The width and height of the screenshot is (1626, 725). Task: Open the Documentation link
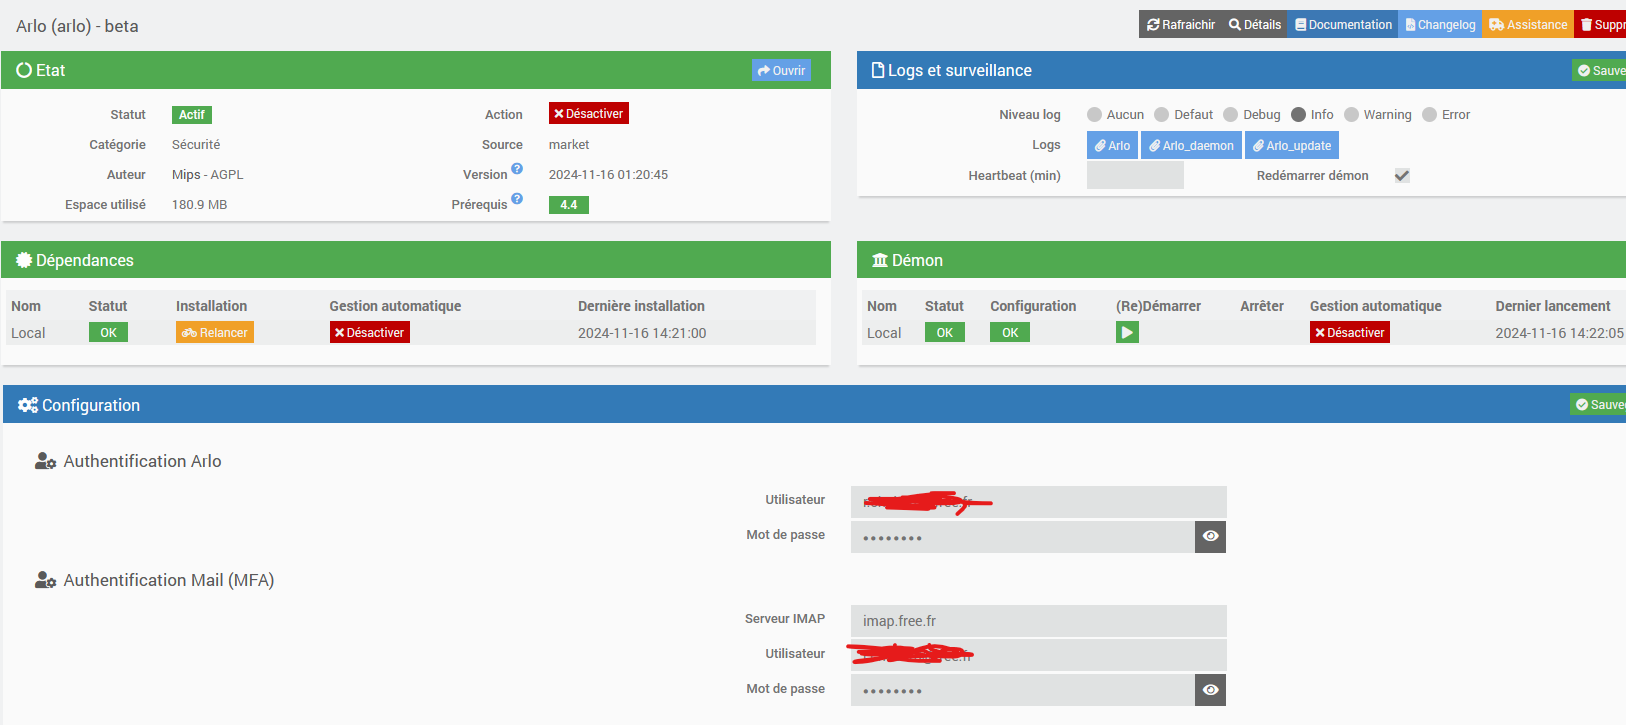click(1343, 25)
